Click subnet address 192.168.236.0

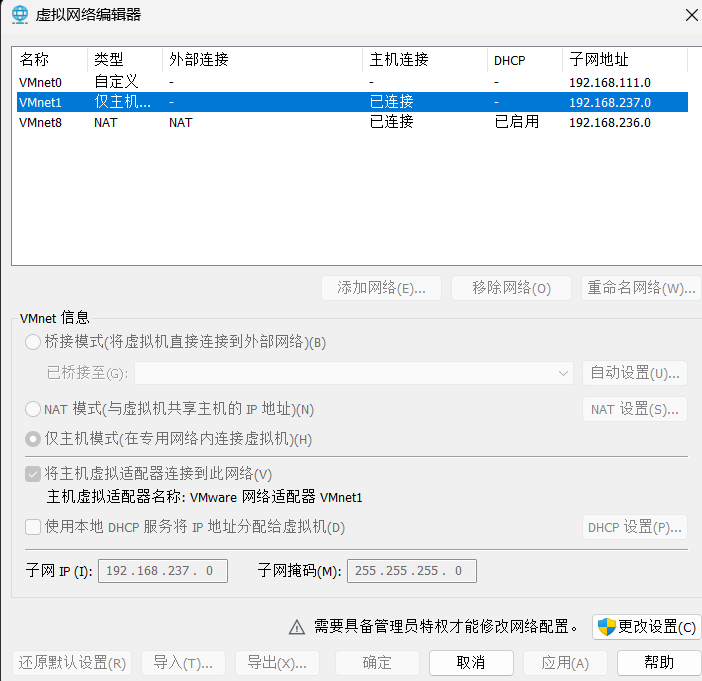coord(610,123)
